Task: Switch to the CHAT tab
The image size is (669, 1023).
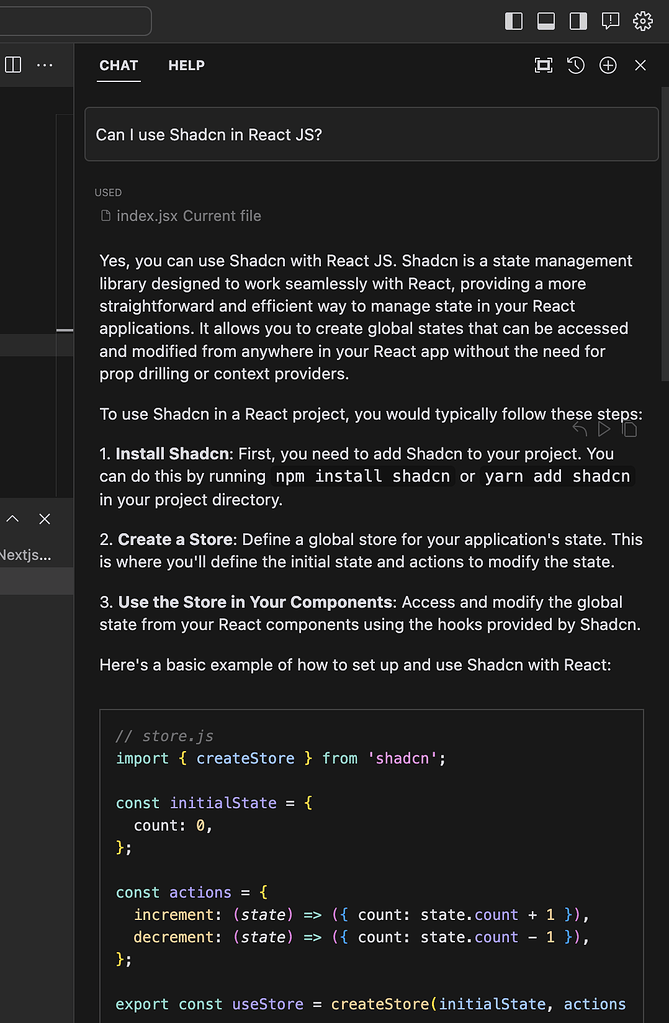Action: coord(118,65)
